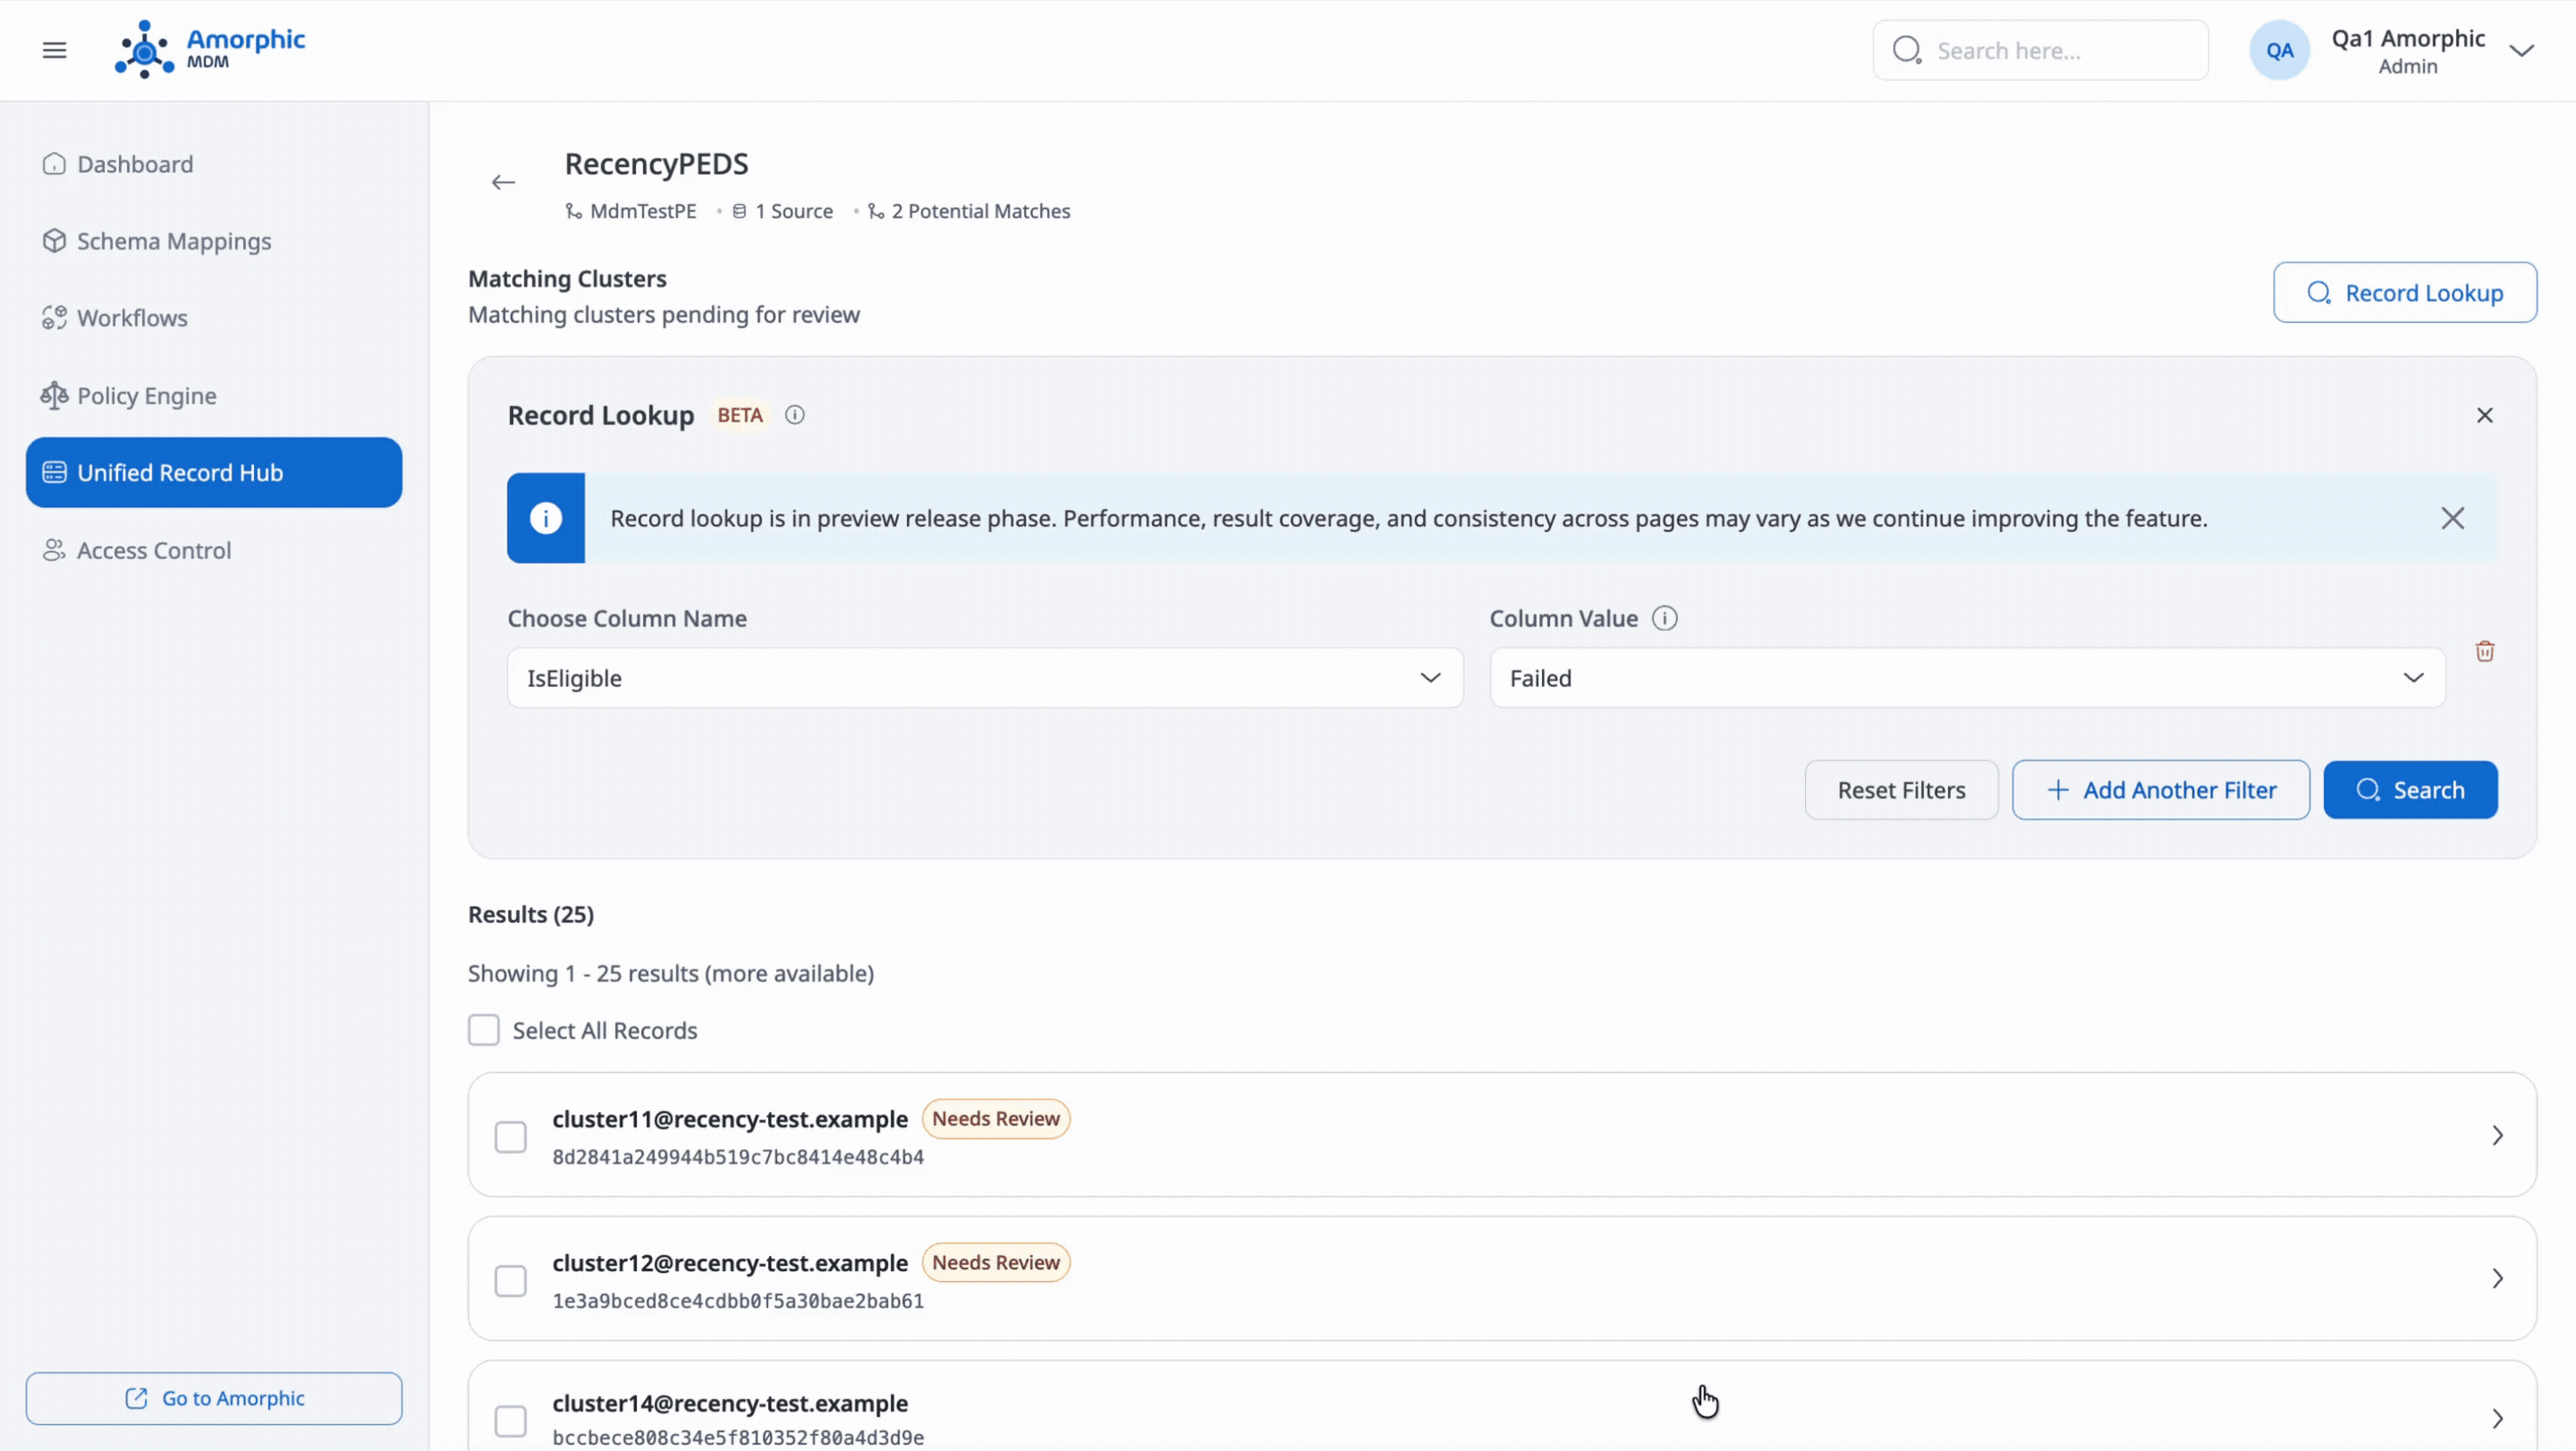The width and height of the screenshot is (2576, 1451).
Task: Click the ID 8d2841a249944b519c7bc8414e48c4b4
Action: coord(738,1157)
